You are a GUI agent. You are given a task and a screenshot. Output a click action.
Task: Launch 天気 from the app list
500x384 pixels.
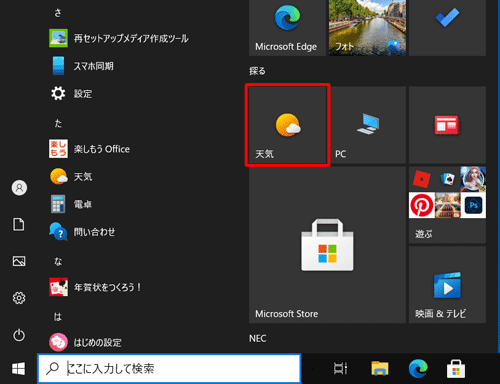[71, 176]
